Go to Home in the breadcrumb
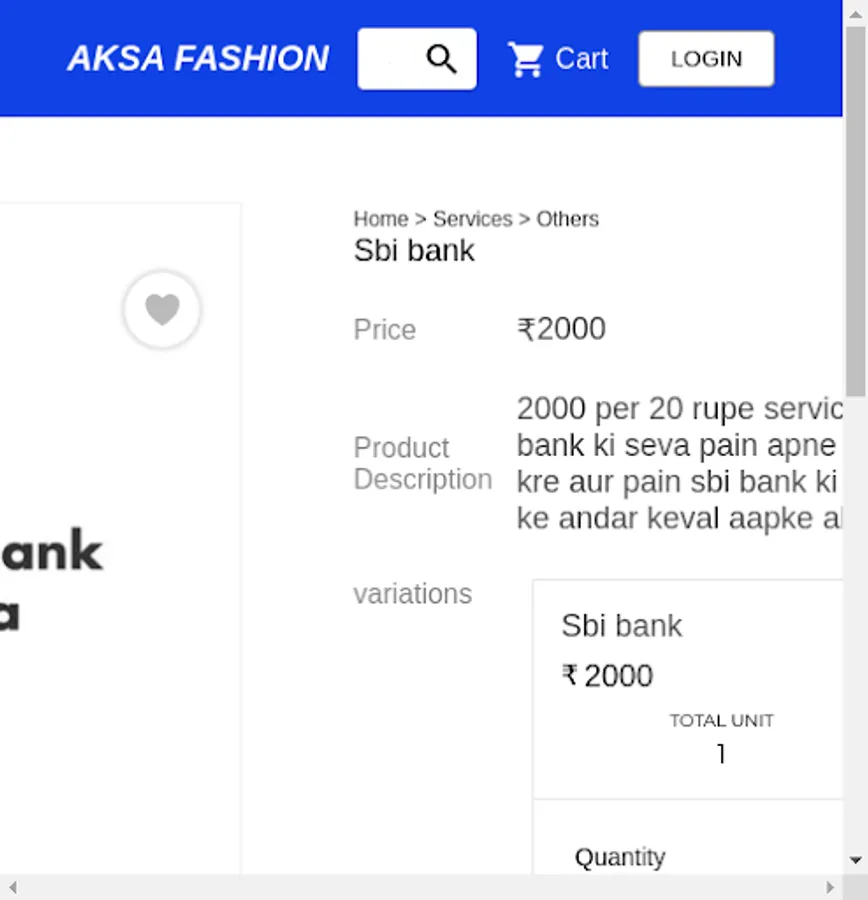This screenshot has height=900, width=868. tap(381, 219)
